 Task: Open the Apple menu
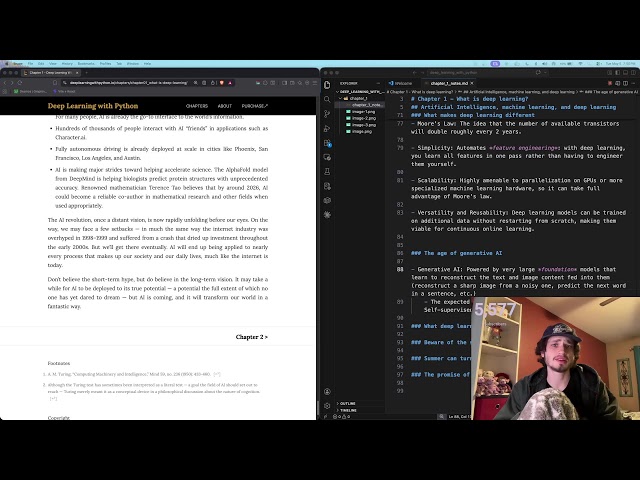(x=7, y=64)
